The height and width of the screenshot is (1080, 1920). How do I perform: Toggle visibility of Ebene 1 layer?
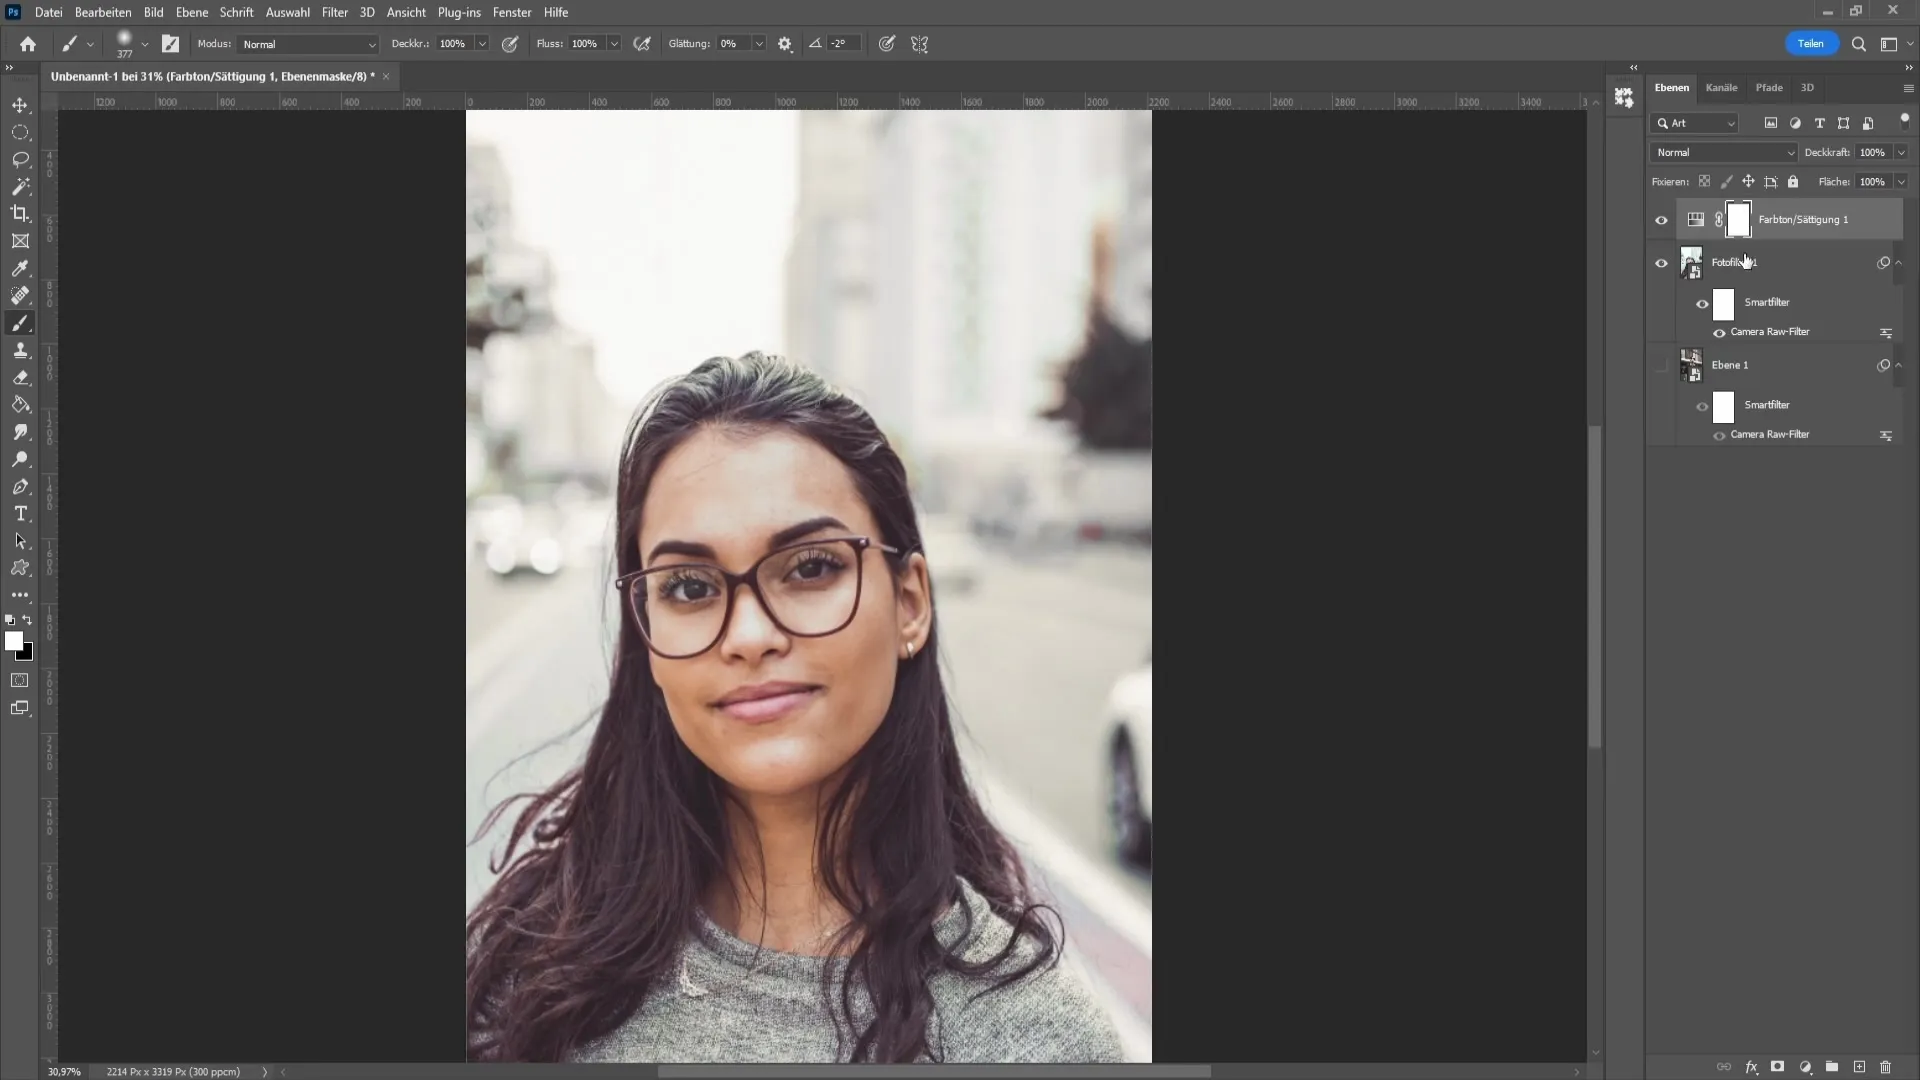(1662, 364)
